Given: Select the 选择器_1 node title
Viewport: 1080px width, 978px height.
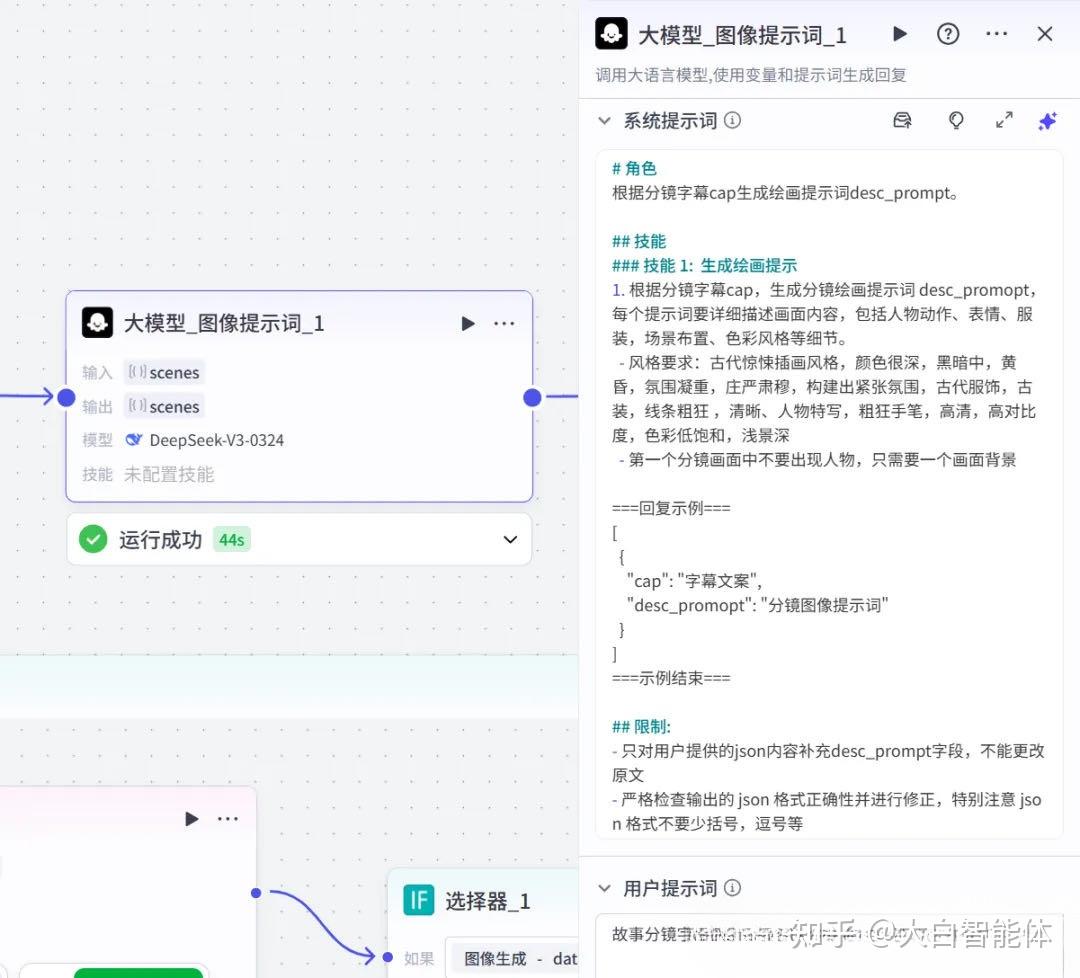Looking at the screenshot, I should click(x=488, y=901).
